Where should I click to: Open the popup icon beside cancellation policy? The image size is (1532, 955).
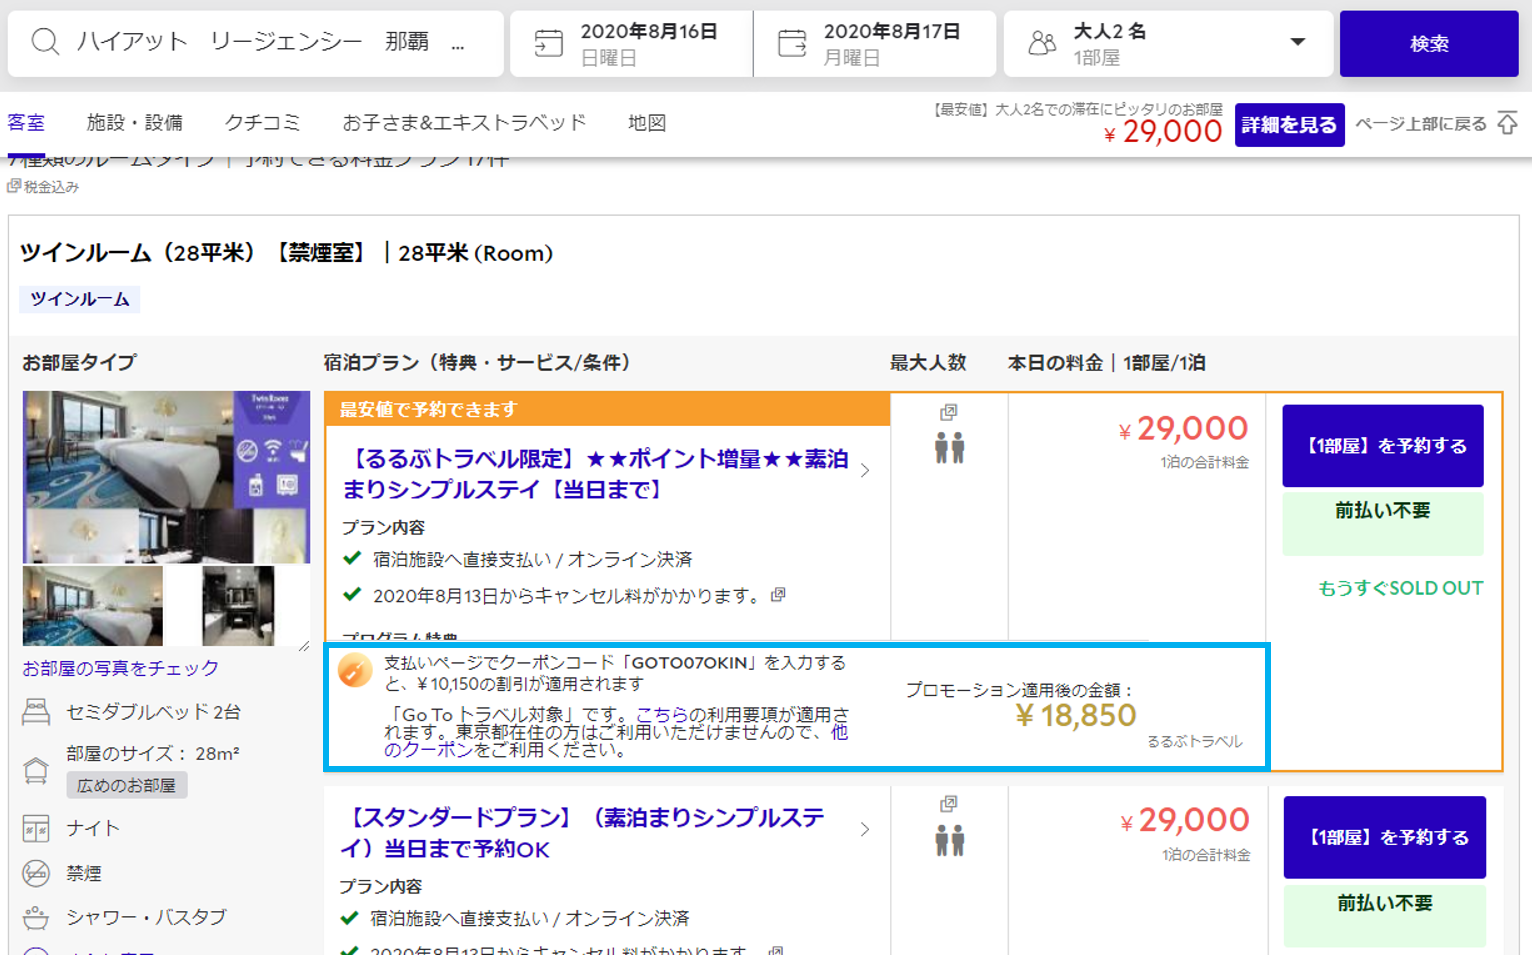[778, 595]
